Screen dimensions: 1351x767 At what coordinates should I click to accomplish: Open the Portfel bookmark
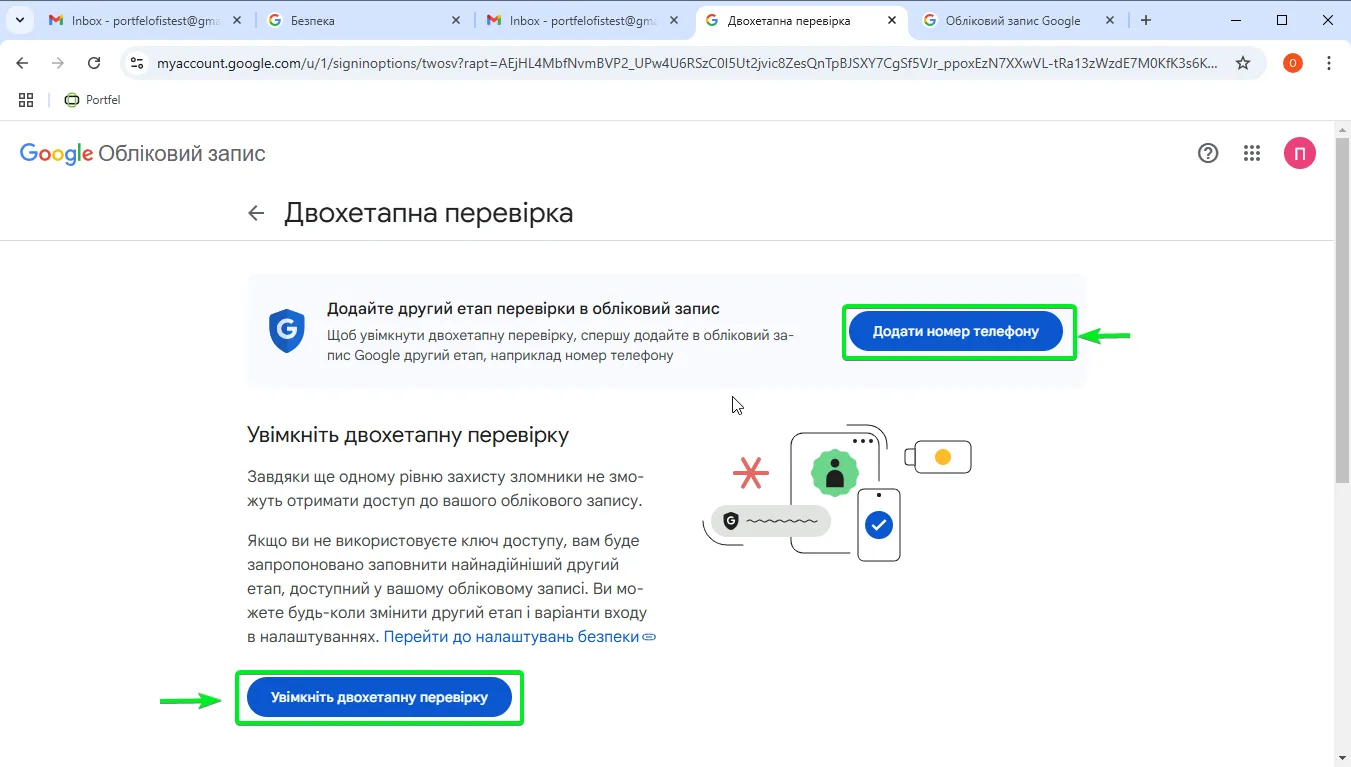pos(92,100)
